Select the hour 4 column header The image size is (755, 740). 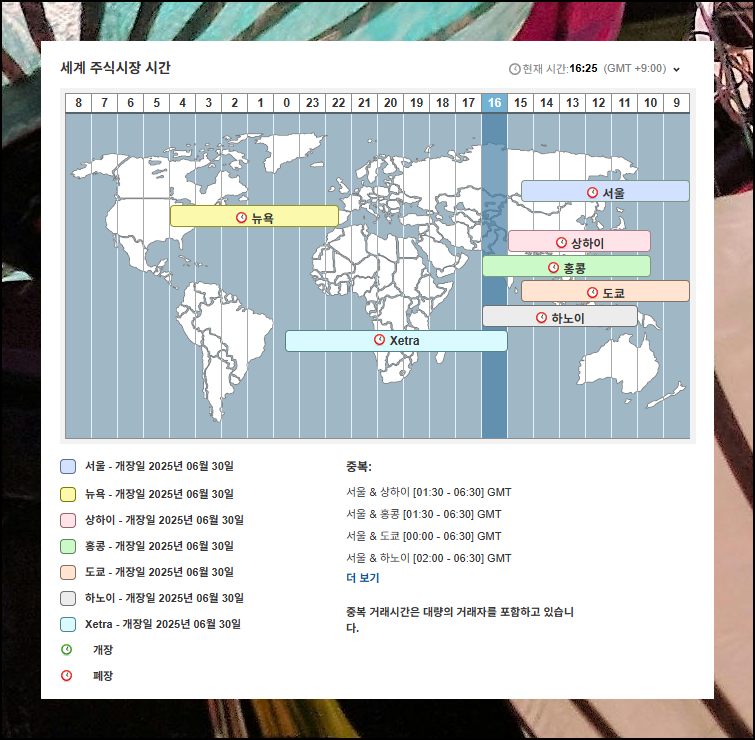click(x=182, y=103)
